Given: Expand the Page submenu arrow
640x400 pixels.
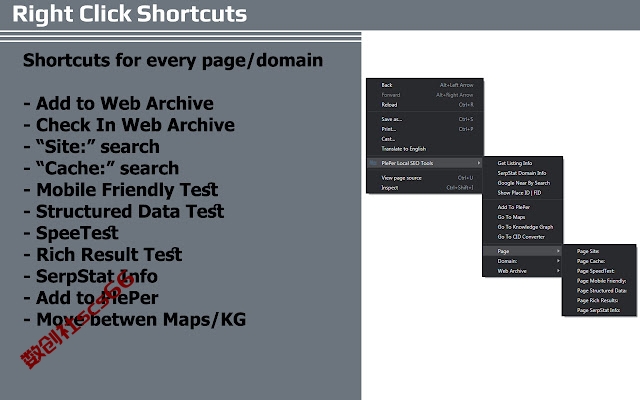Looking at the screenshot, I should [558, 251].
